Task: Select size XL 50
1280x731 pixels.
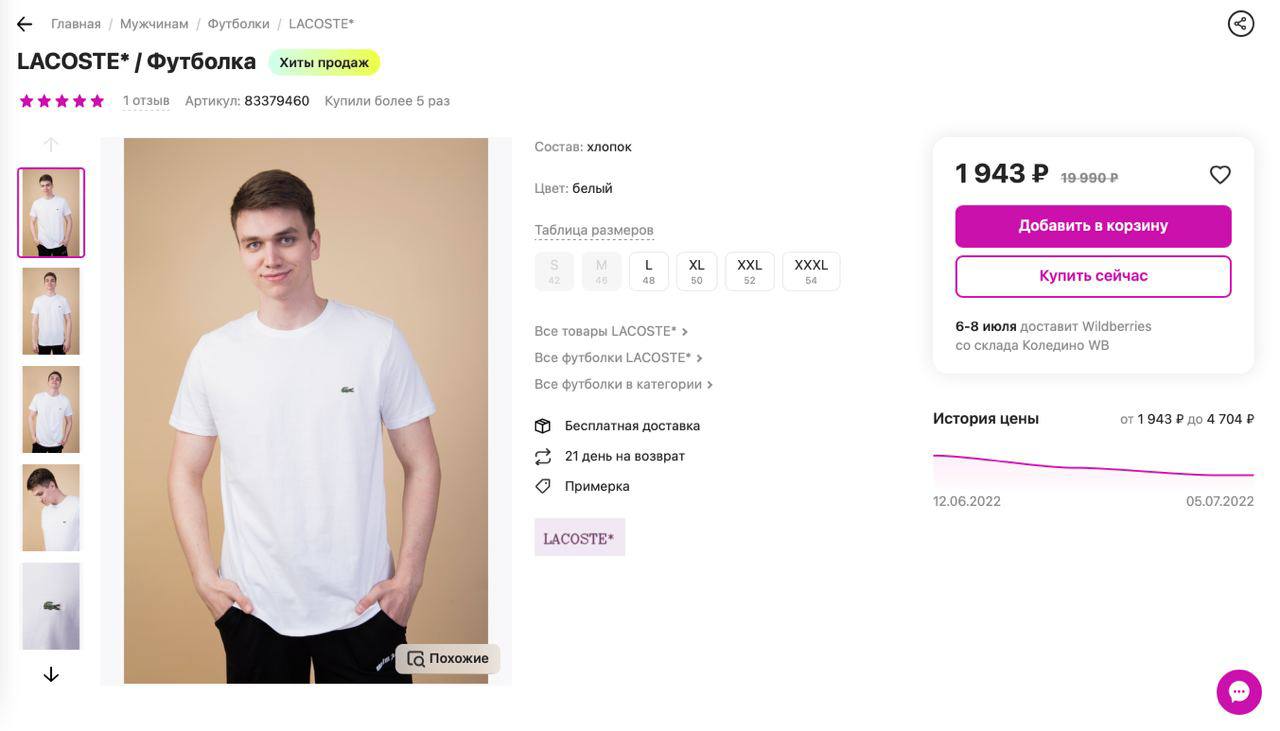Action: (697, 271)
